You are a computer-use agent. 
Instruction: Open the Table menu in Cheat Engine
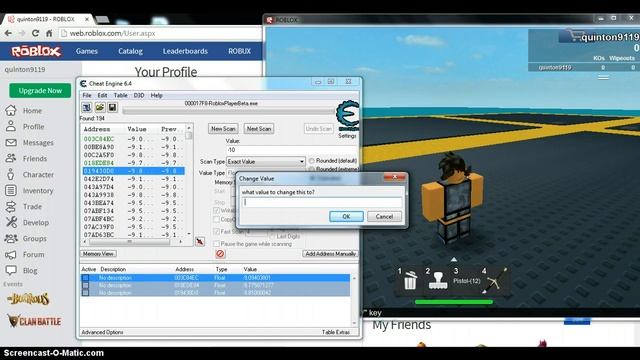pos(120,95)
